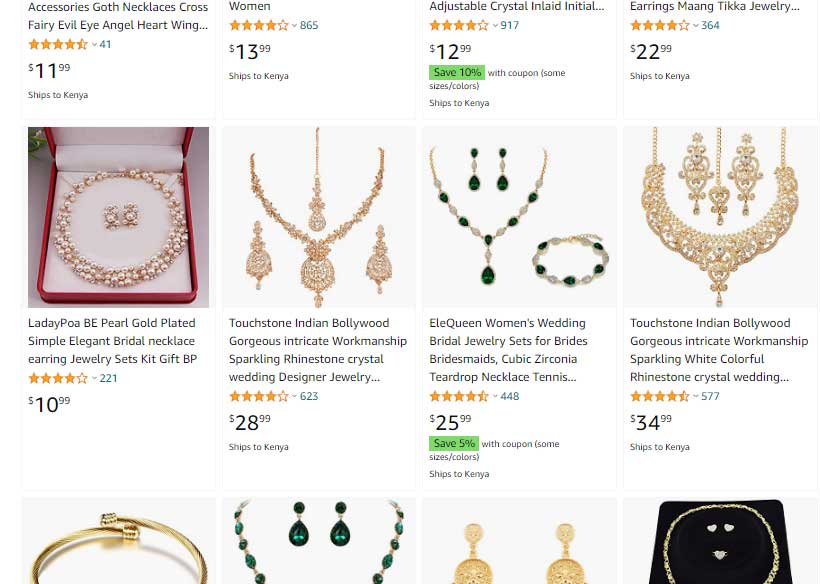The width and height of the screenshot is (820, 584).
Task: Expand rating chevron next to 448 reviews
Action: pos(495,396)
